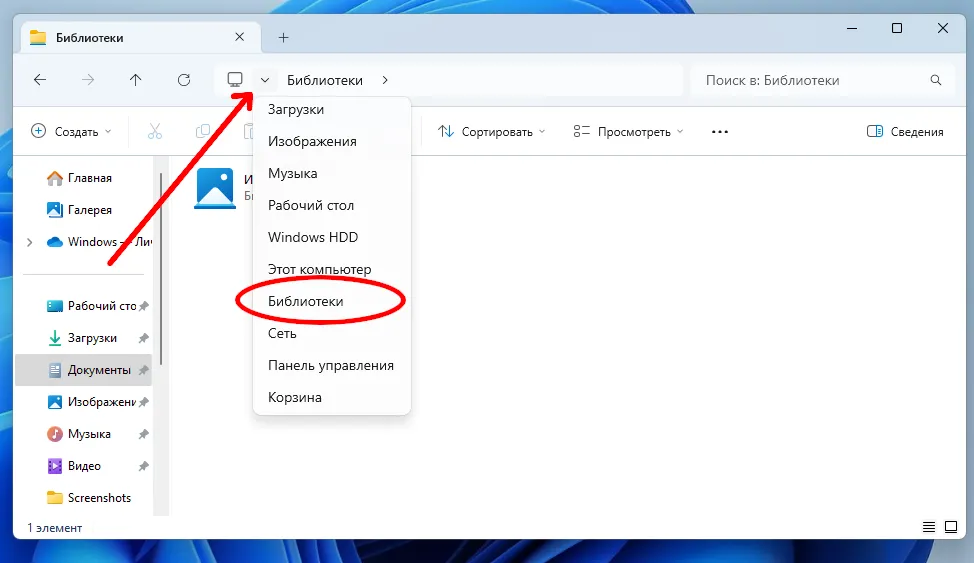Click the navigation pane vertical scrollbar
974x563 pixels.
point(161,268)
